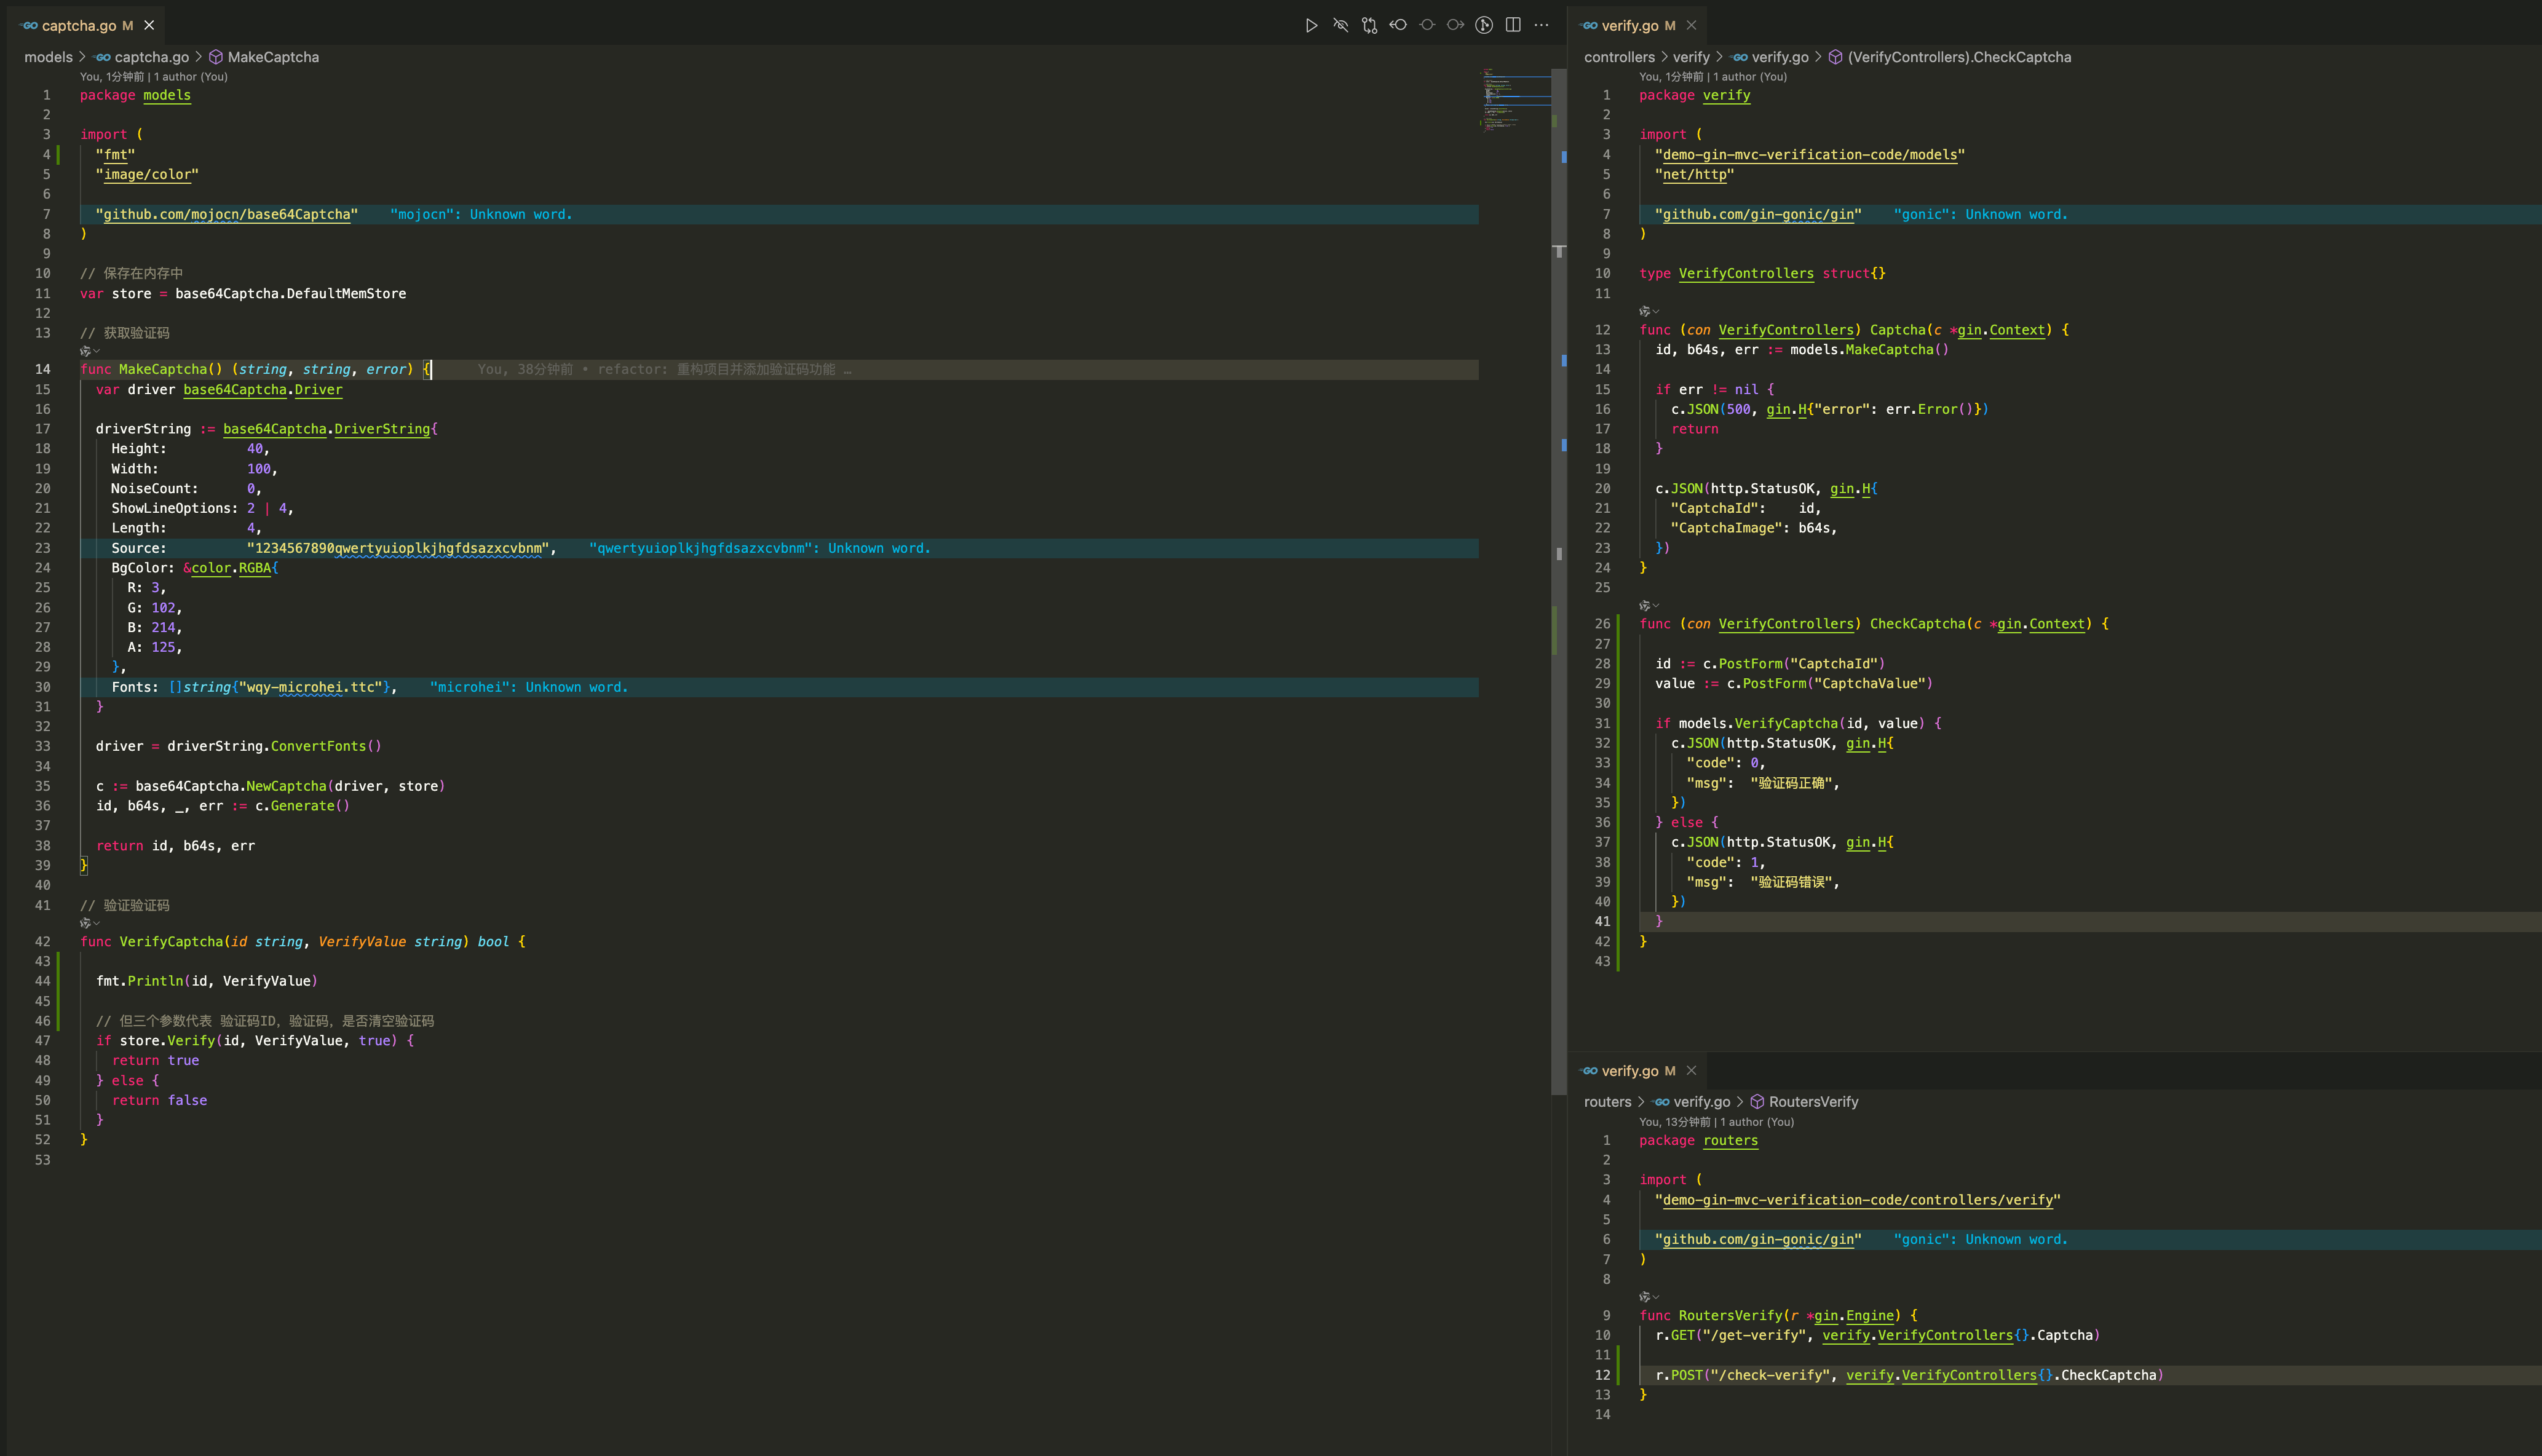This screenshot has height=1456, width=2542.
Task: Click 'You, 1分钟前 | 1 author' lens in captcha.go
Action: point(154,77)
